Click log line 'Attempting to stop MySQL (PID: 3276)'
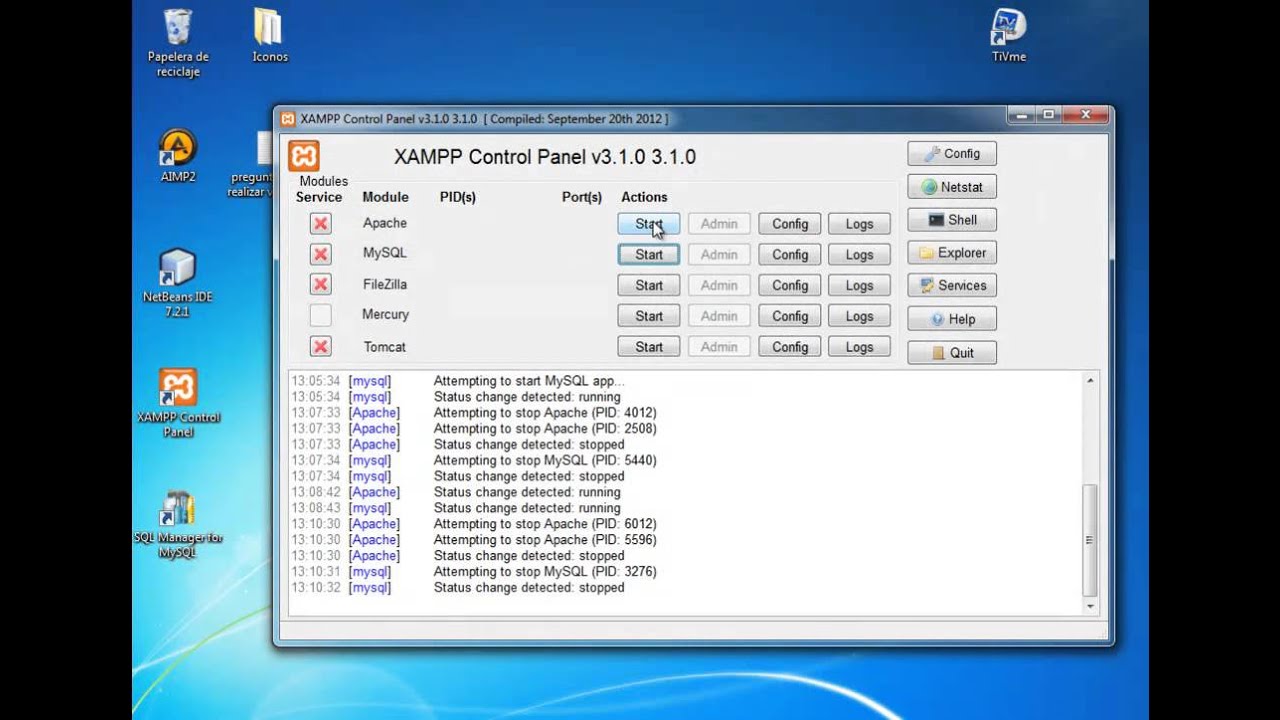 point(545,571)
